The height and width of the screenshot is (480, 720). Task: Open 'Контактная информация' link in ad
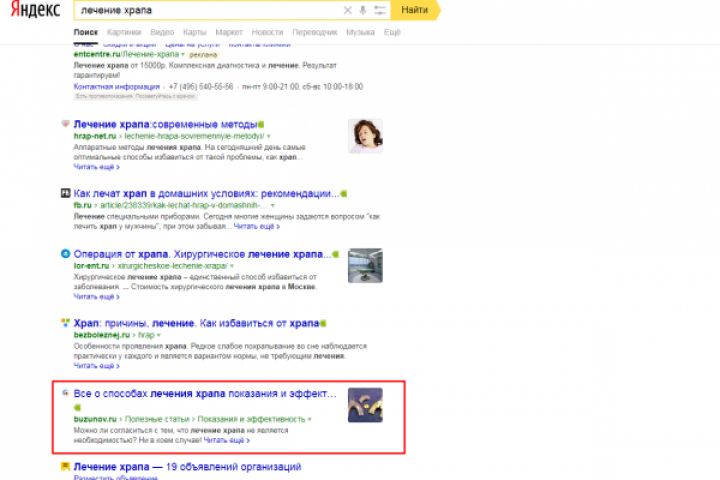tap(117, 86)
